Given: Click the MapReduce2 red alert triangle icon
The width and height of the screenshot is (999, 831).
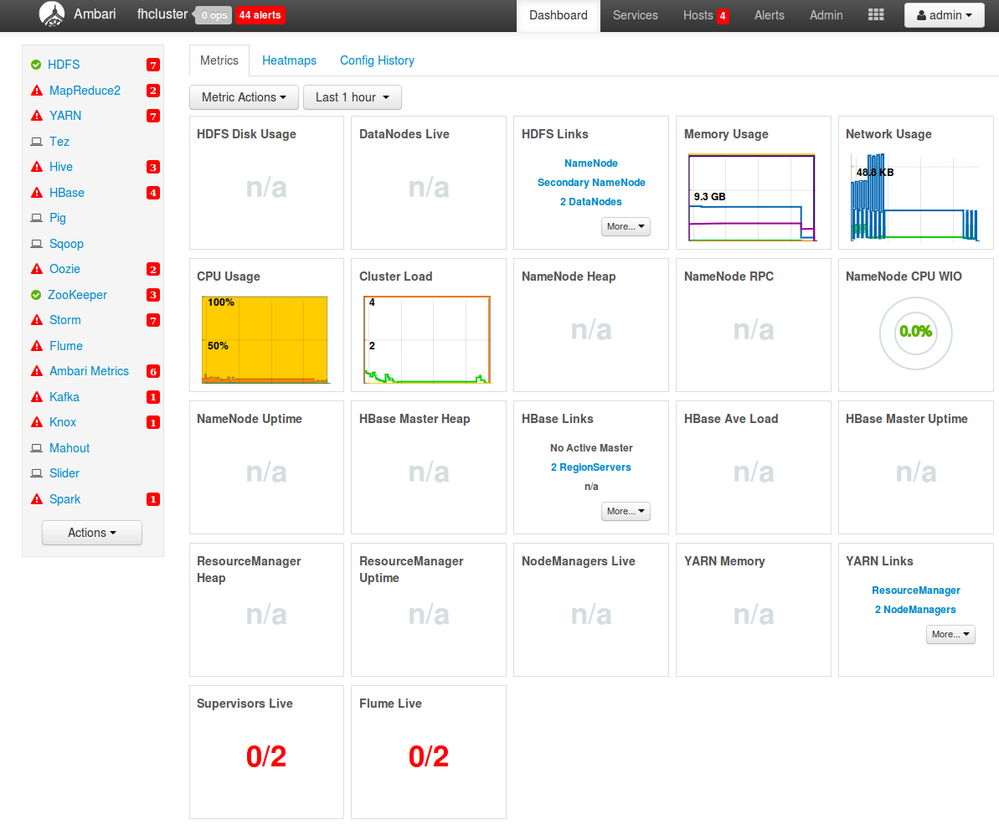Looking at the screenshot, I should pos(37,90).
